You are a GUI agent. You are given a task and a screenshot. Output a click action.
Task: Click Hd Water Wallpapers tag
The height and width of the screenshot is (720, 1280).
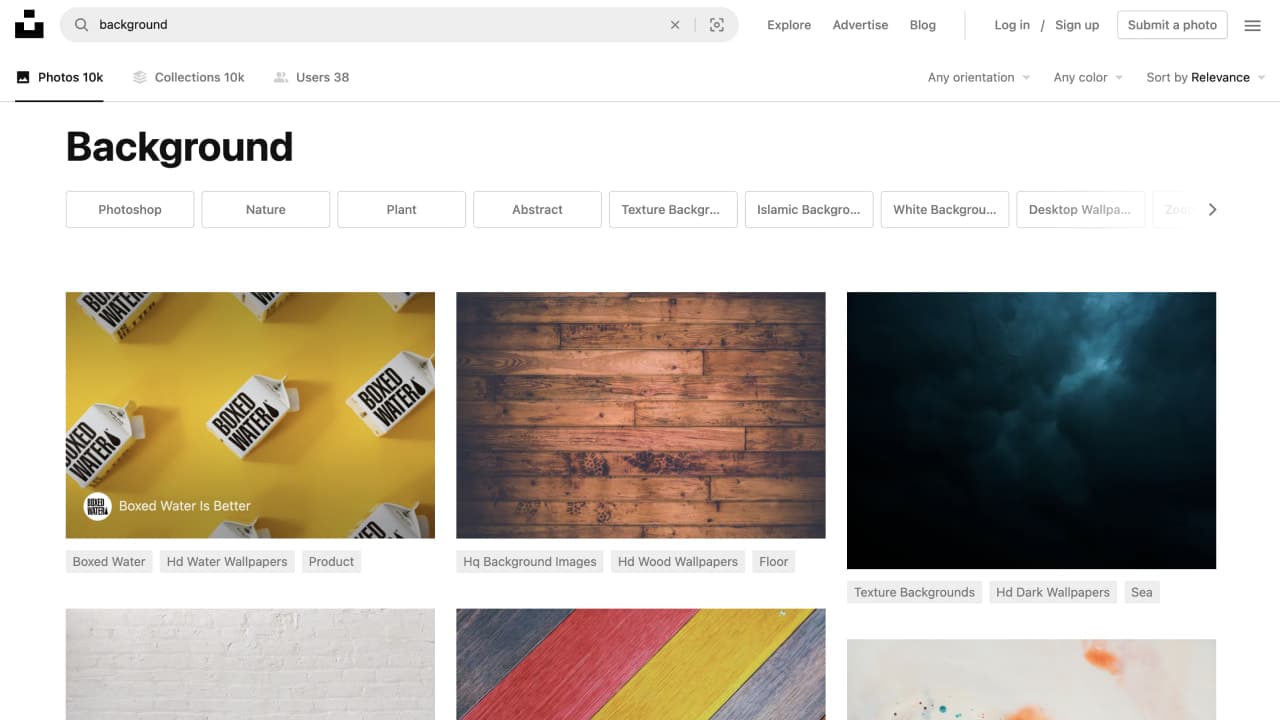click(227, 562)
